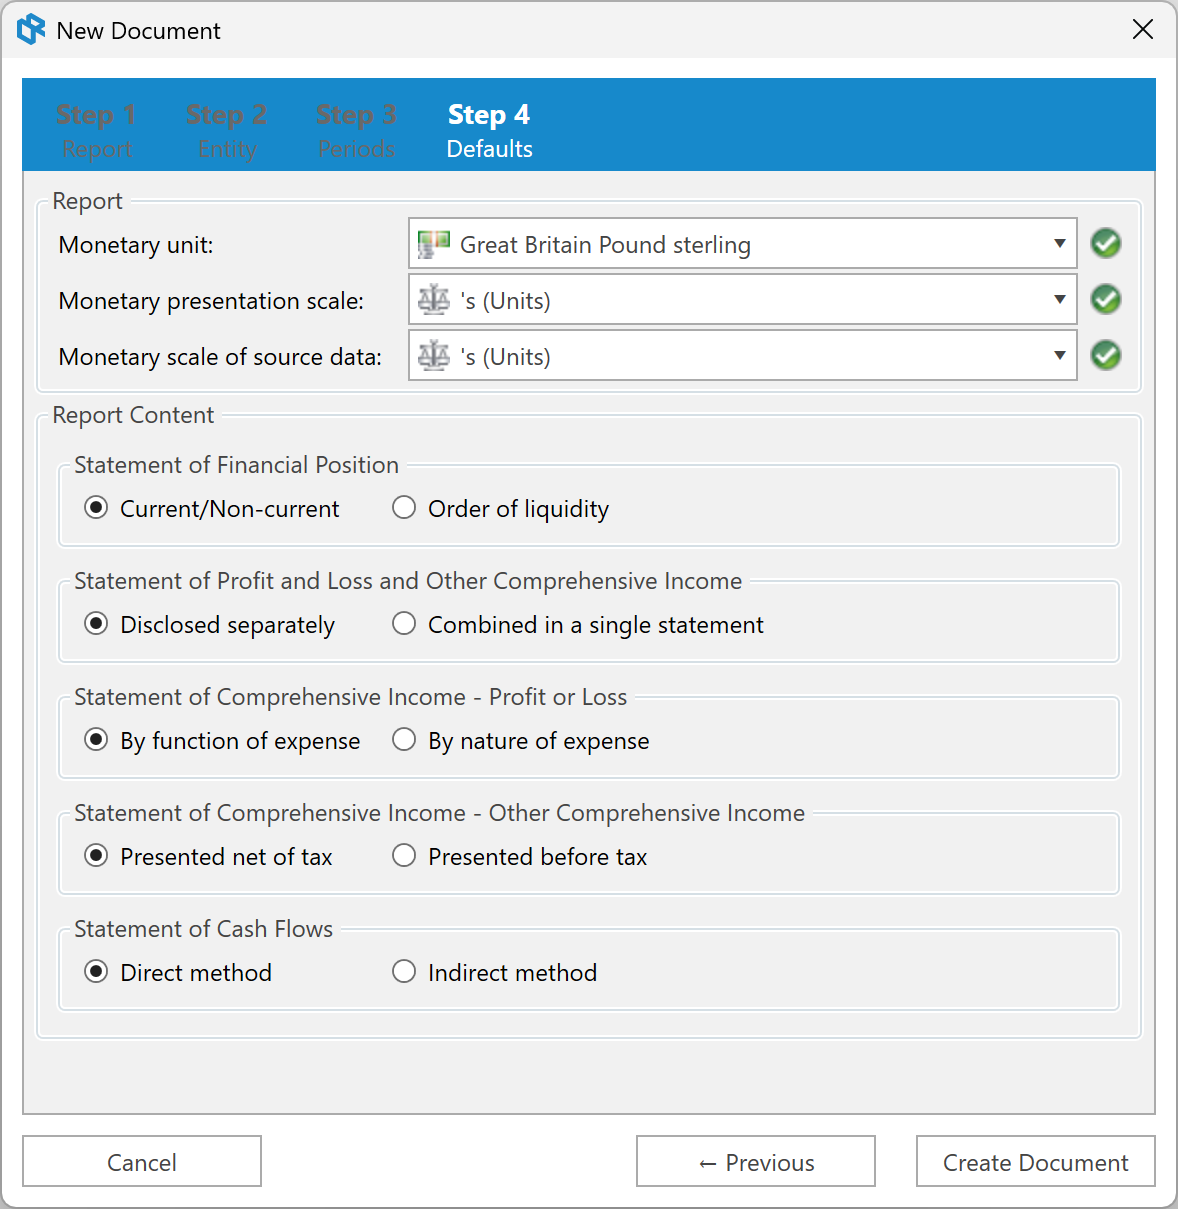This screenshot has height=1209, width=1178.
Task: Click the app logo icon in title bar
Action: click(x=31, y=30)
